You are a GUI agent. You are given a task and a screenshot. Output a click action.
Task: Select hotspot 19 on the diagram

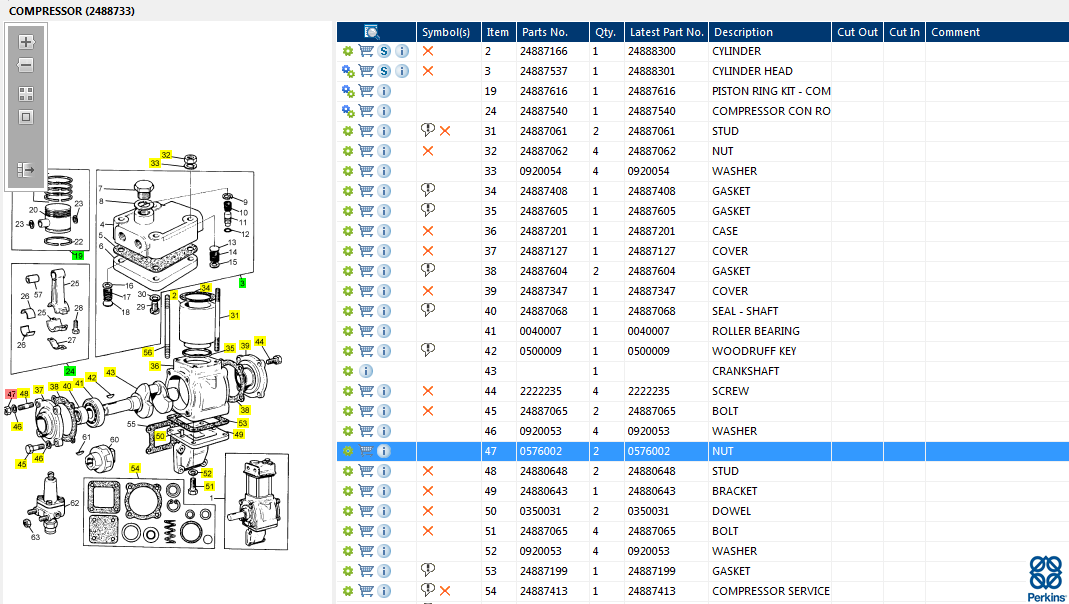click(x=78, y=256)
